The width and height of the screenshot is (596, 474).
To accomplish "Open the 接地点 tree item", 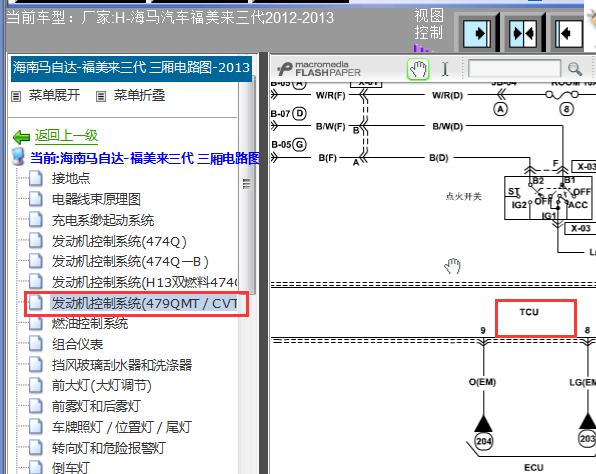I will (71, 178).
